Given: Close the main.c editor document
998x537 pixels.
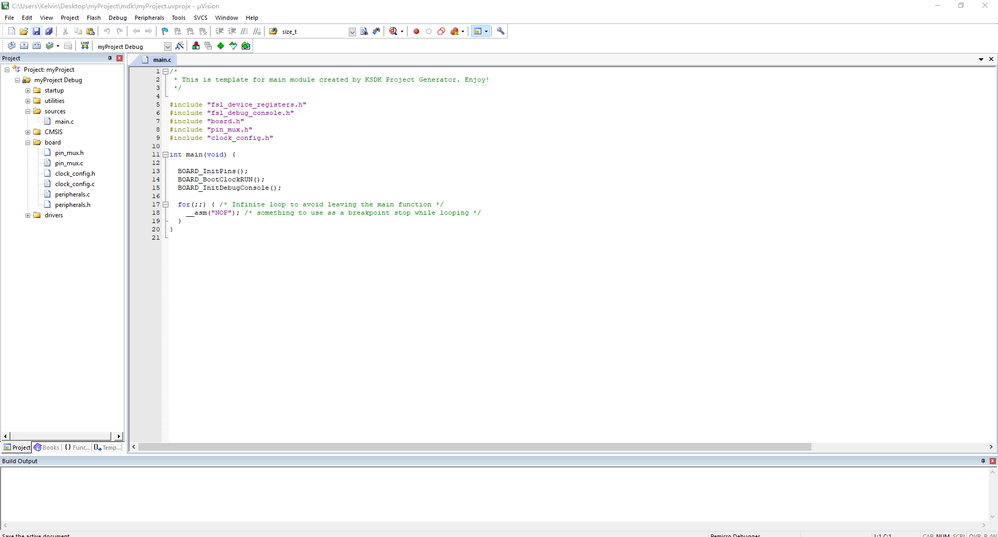Looking at the screenshot, I should pyautogui.click(x=991, y=59).
